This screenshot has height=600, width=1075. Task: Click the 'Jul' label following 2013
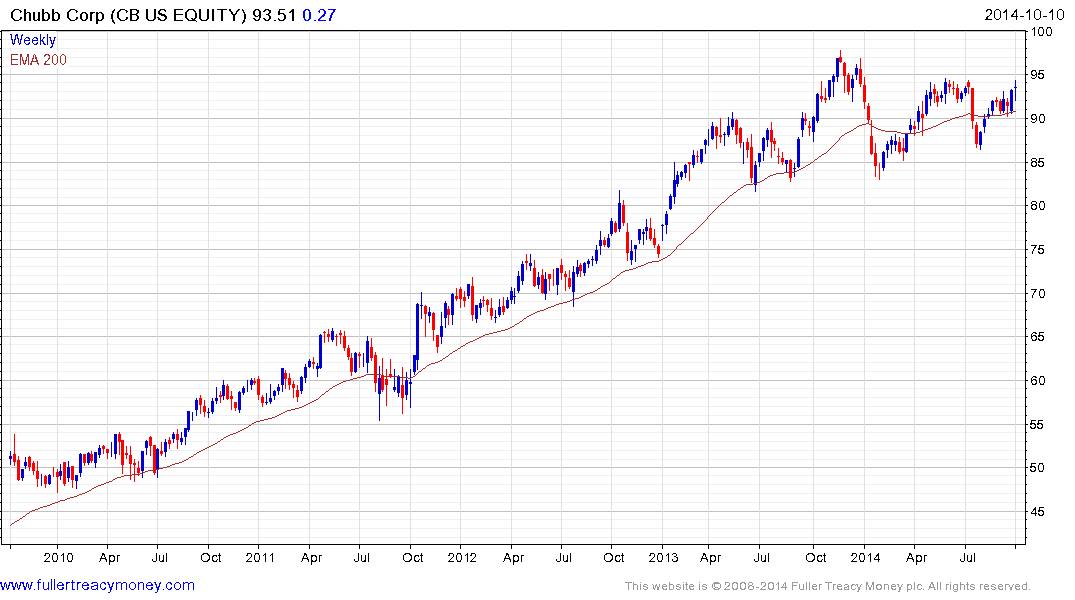pos(761,557)
